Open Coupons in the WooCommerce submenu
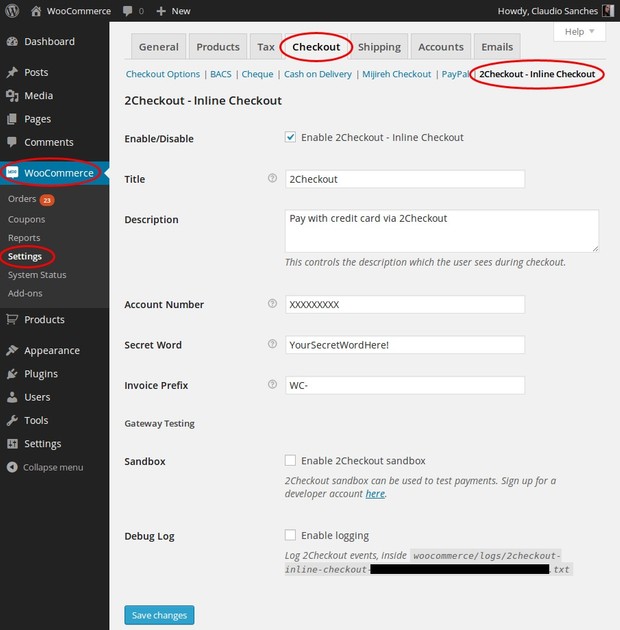The image size is (620, 630). pyautogui.click(x=27, y=219)
